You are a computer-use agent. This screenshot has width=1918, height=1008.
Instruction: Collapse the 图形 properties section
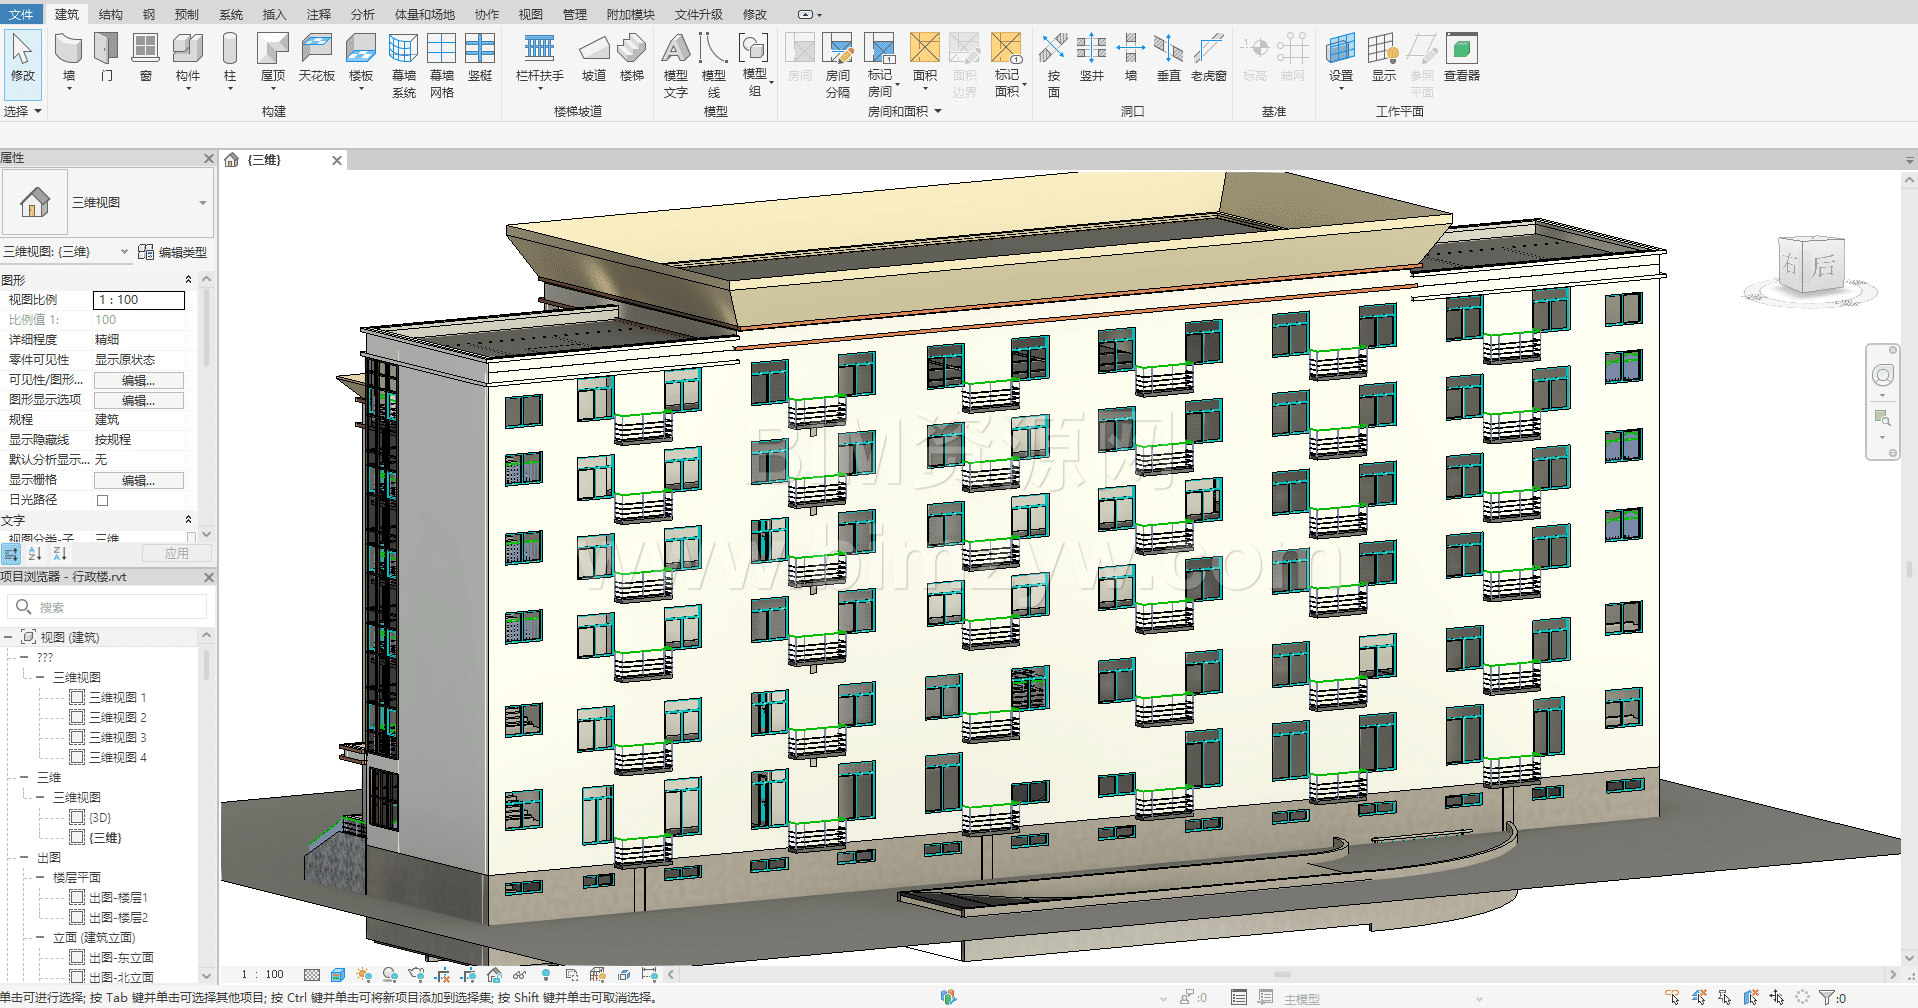(x=188, y=280)
